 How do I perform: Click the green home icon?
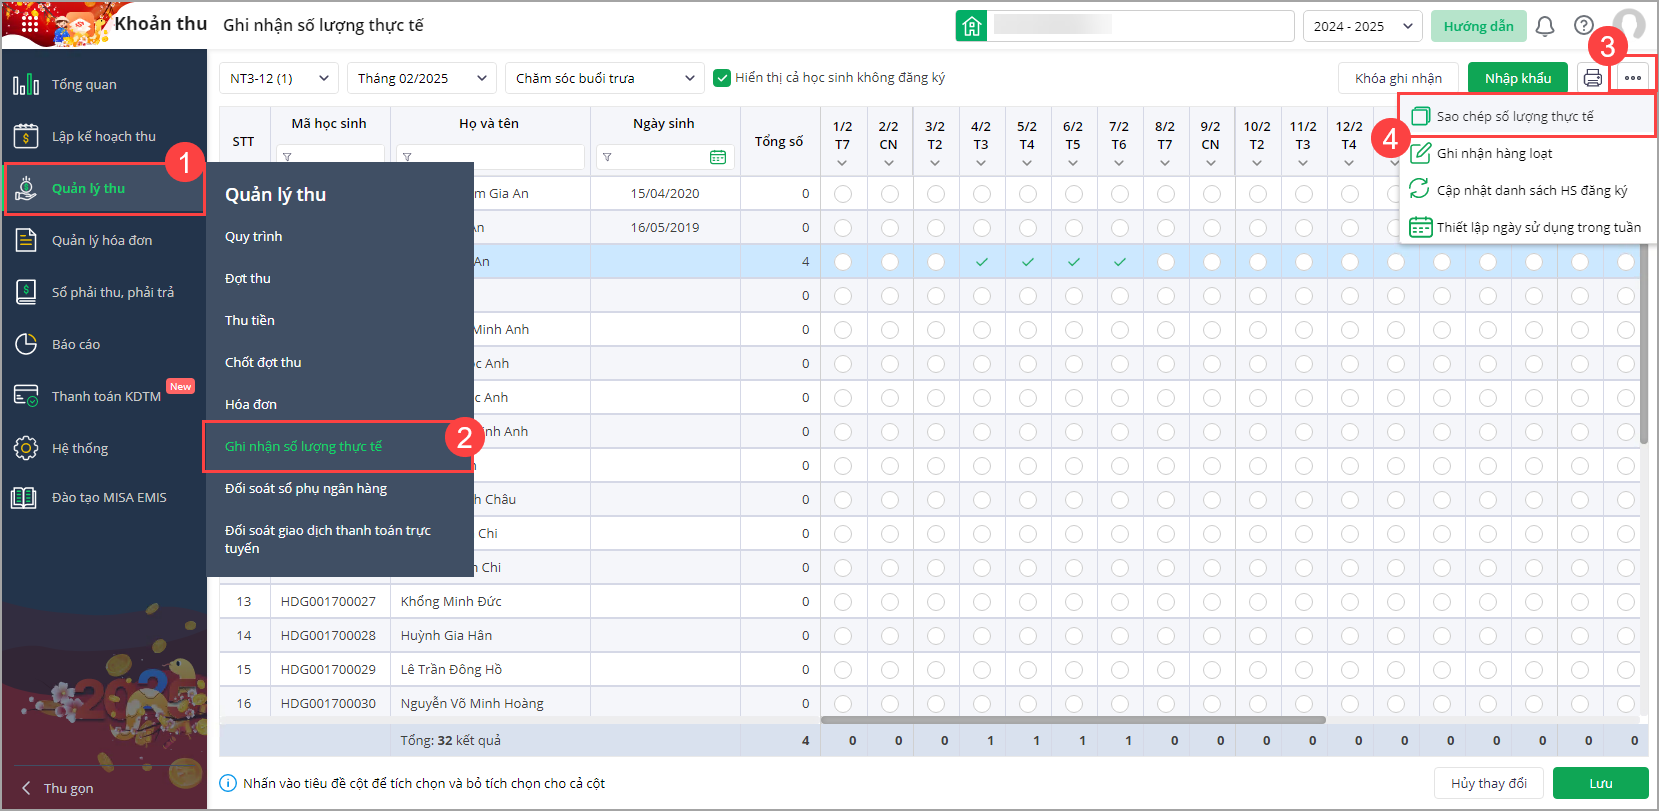coord(971,26)
